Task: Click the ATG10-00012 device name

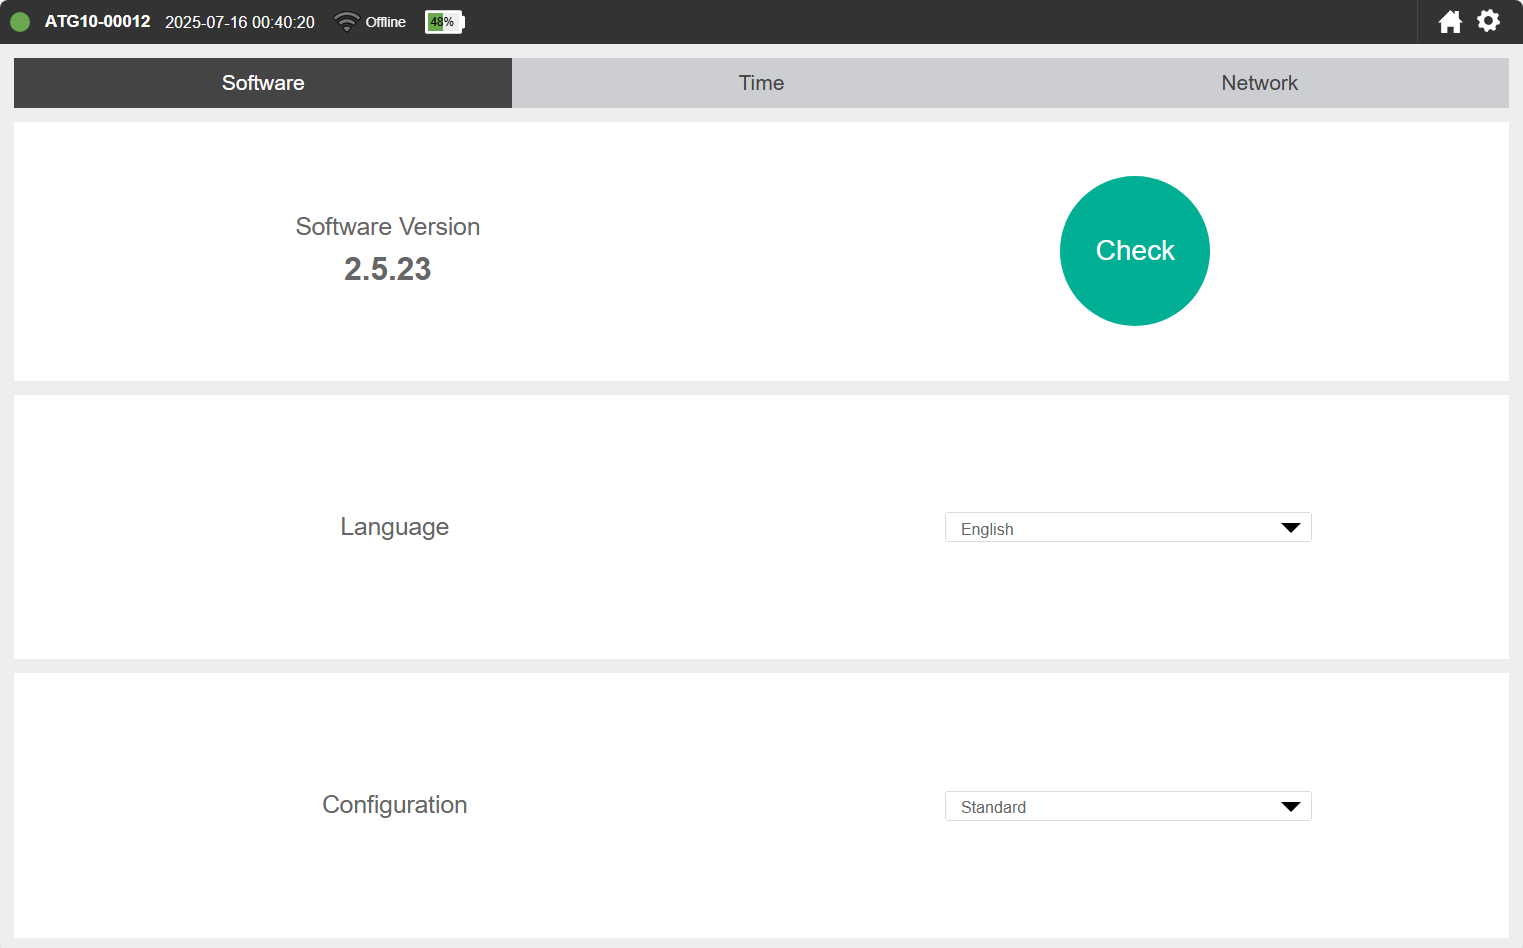Action: 97,21
